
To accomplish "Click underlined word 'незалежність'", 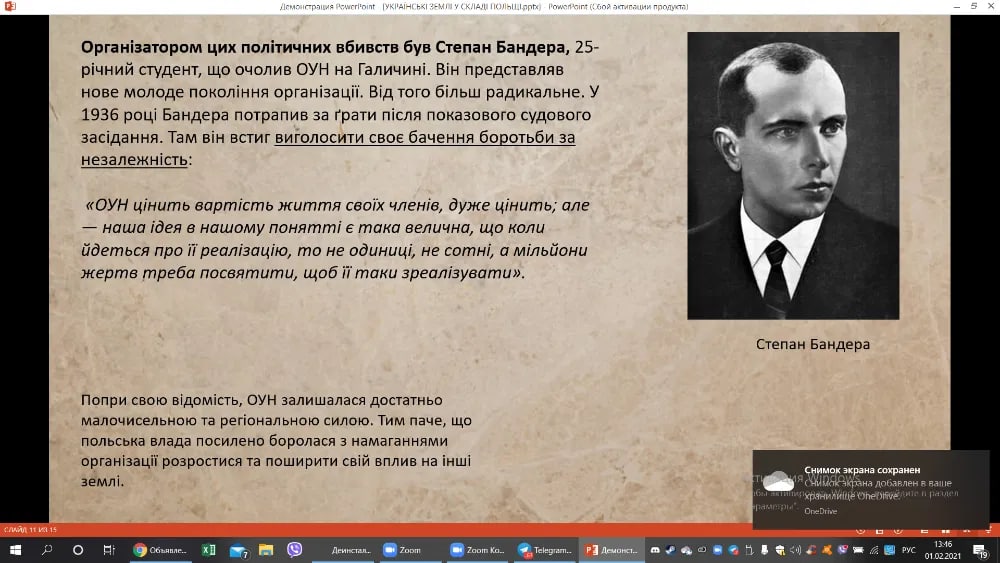I will click(x=134, y=159).
